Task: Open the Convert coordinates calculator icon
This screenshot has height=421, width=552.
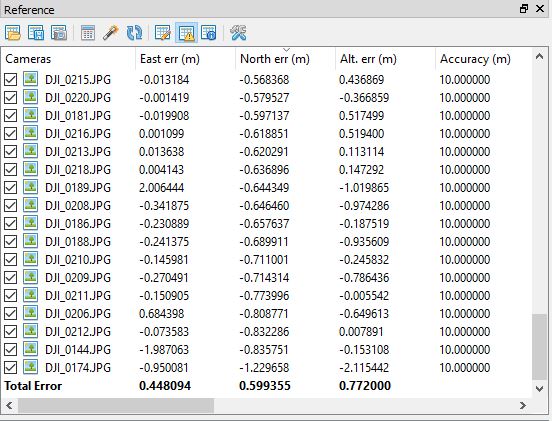Action: [88, 33]
